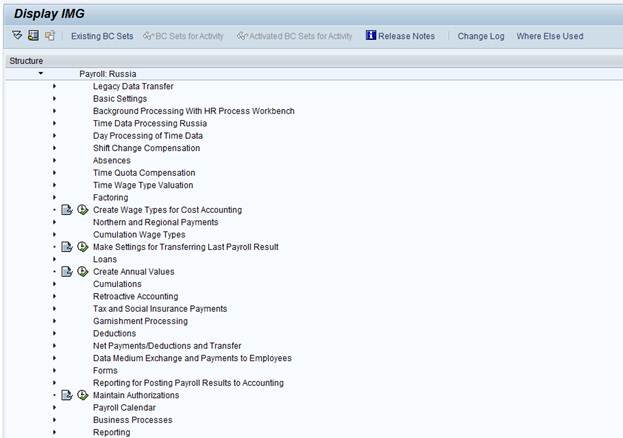Image resolution: width=623 pixels, height=438 pixels.
Task: Select Shift Change Compensation row
Action: (146, 148)
